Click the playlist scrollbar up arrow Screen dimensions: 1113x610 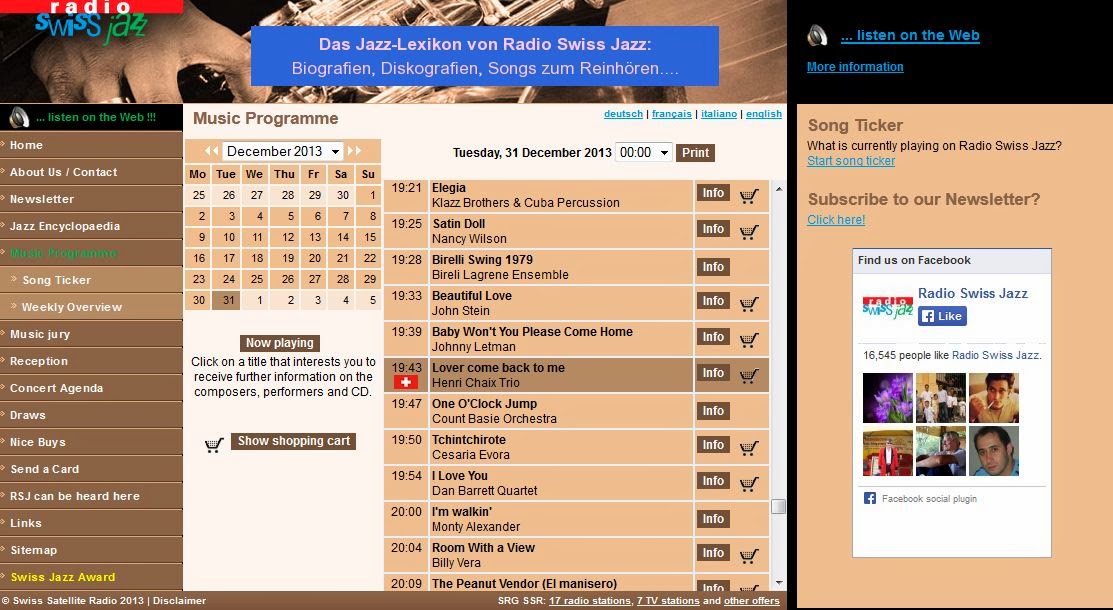(x=779, y=189)
